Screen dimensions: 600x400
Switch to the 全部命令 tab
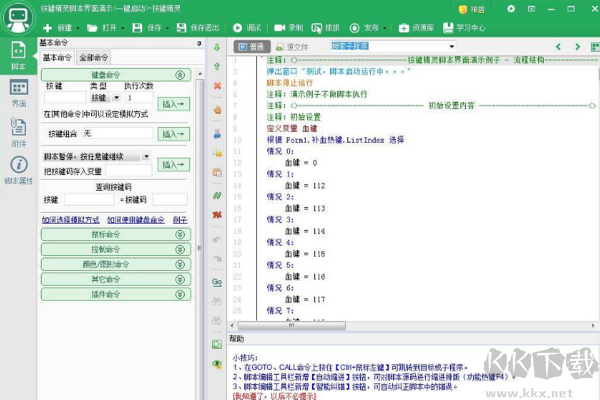tap(94, 58)
